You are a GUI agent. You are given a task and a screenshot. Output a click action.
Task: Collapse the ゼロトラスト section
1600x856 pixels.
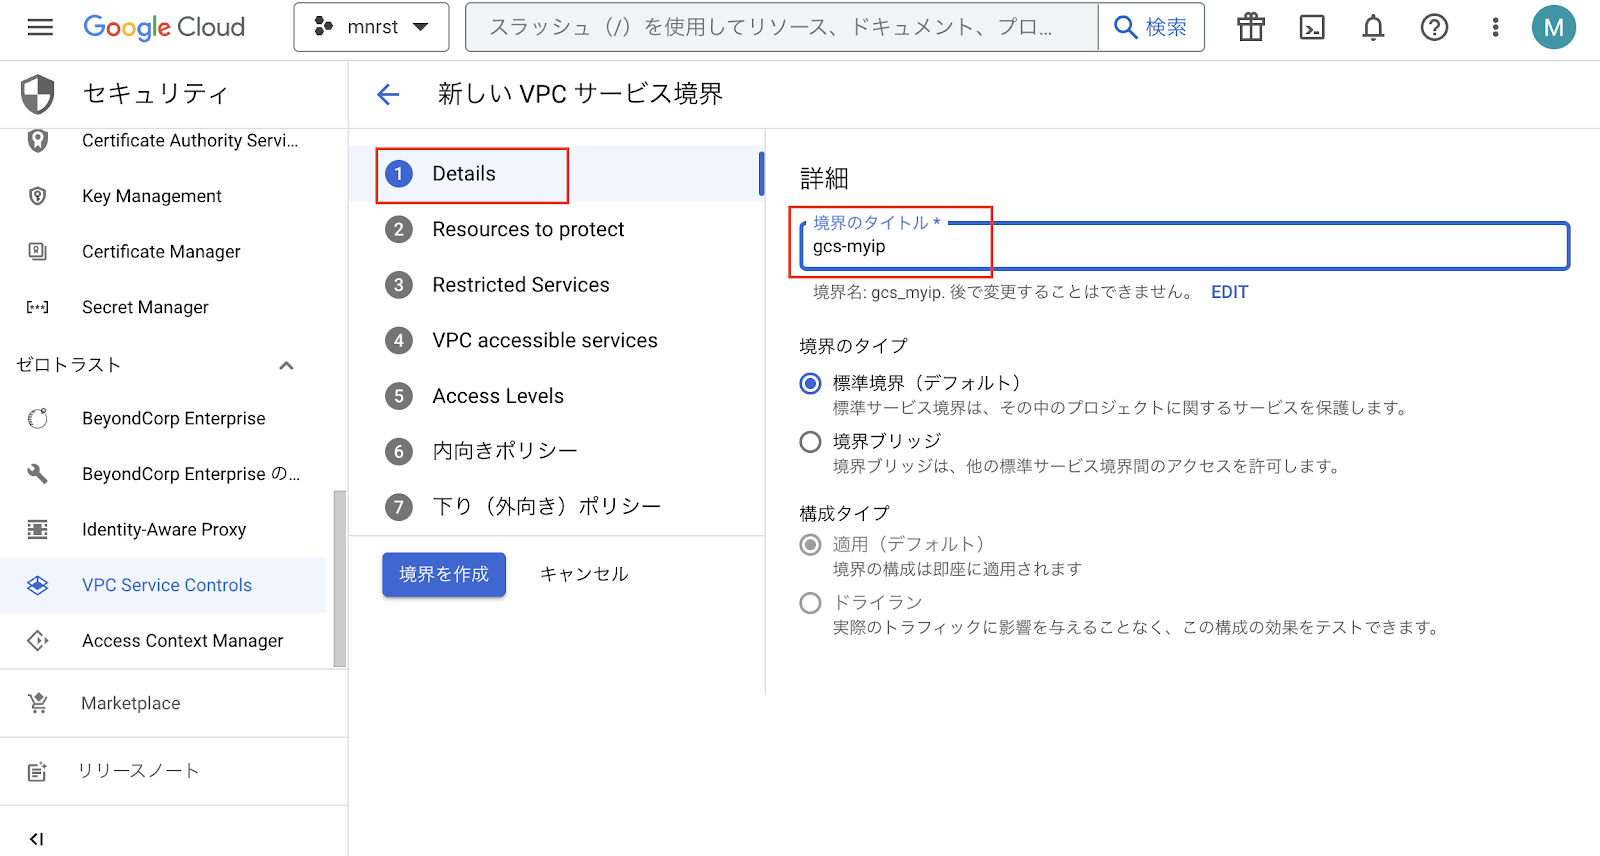pyautogui.click(x=286, y=365)
